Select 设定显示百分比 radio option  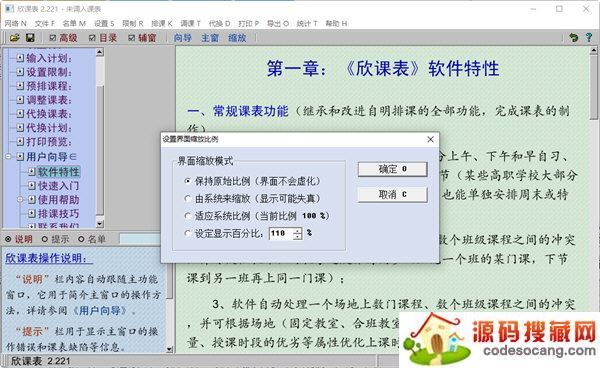pos(188,233)
